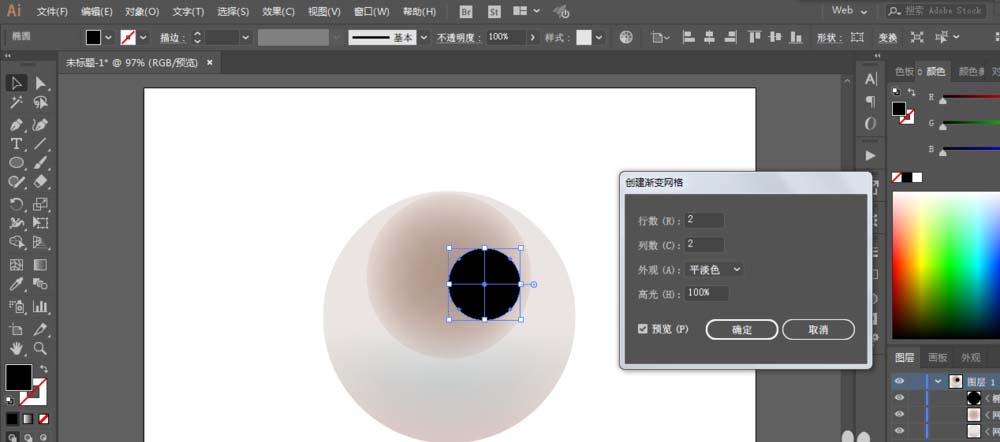Image resolution: width=1000 pixels, height=442 pixels.
Task: Select the Pen tool
Action: click(x=16, y=125)
